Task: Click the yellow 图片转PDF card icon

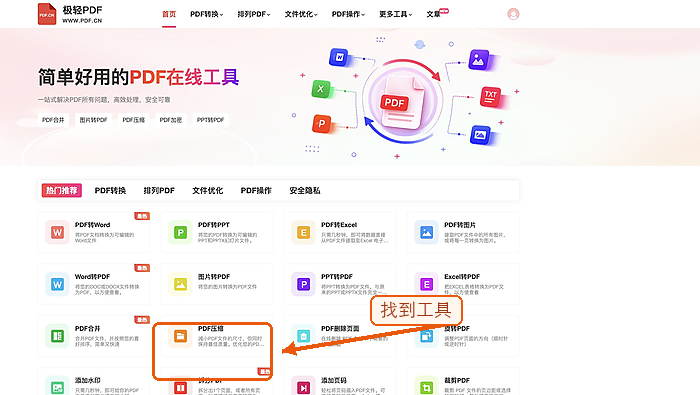Action: click(x=180, y=284)
